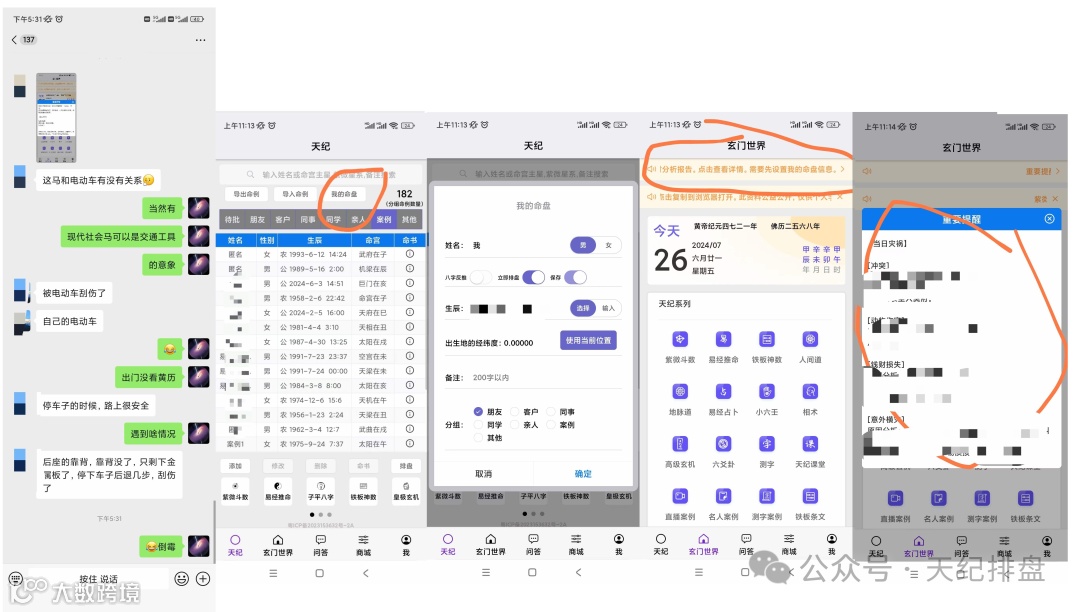Open 玄门世界 tab in dialog screen's bottom bar
Screen dimensions: 1080x612
coord(490,545)
